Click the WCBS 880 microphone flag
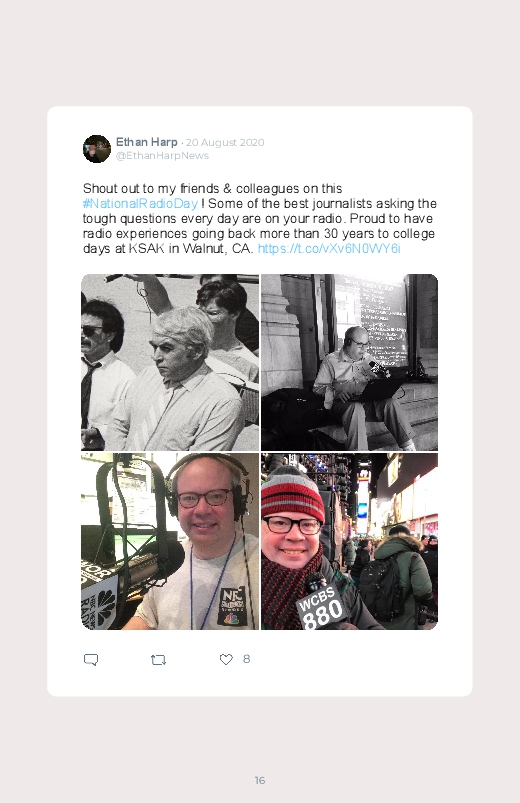The image size is (520, 803). click(321, 607)
